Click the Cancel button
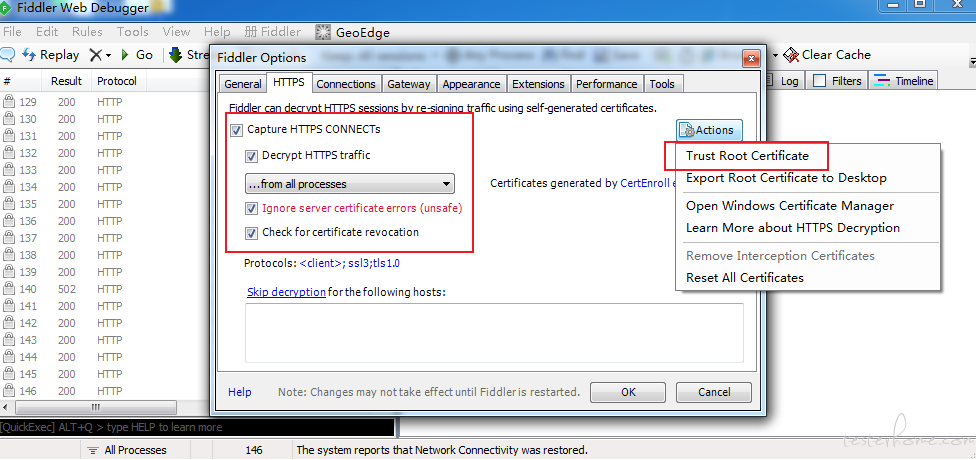The width and height of the screenshot is (976, 460). 714,392
